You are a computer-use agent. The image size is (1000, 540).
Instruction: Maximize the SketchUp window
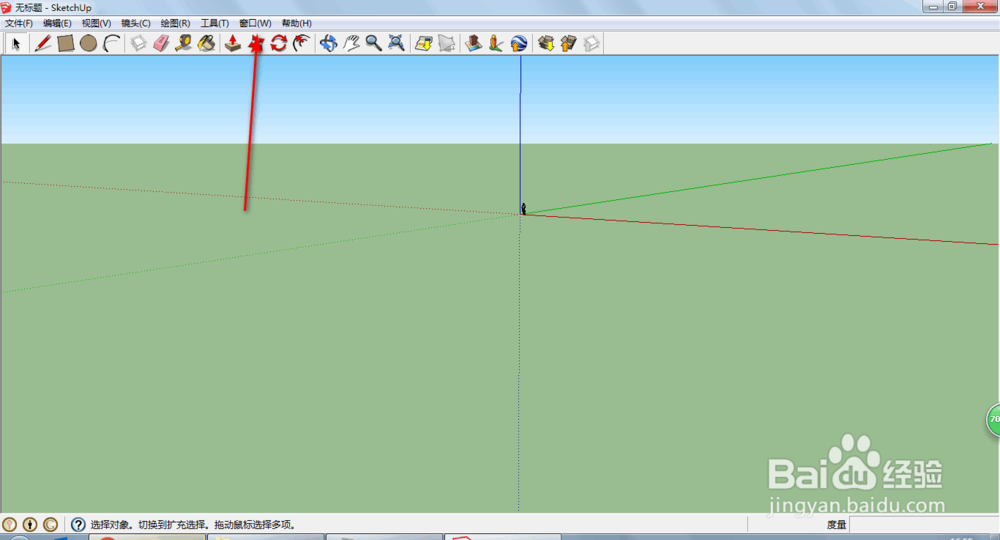coord(952,6)
